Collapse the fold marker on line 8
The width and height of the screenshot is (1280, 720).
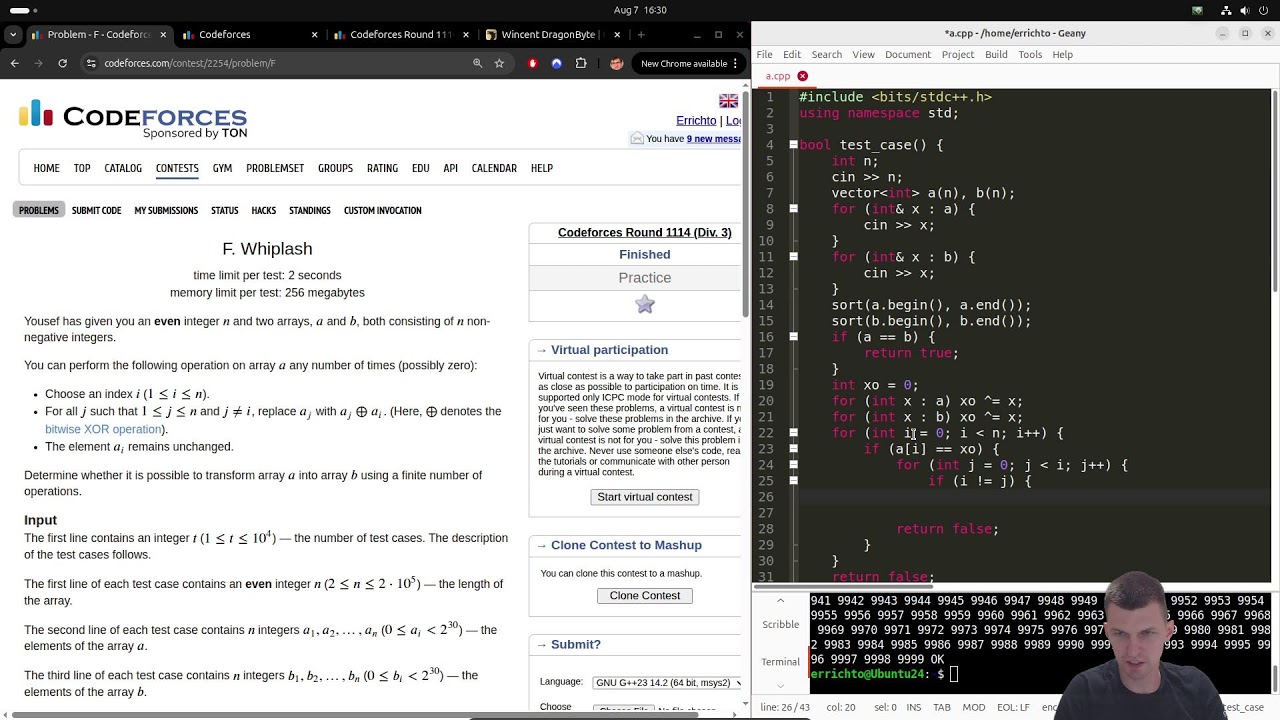[x=793, y=209]
